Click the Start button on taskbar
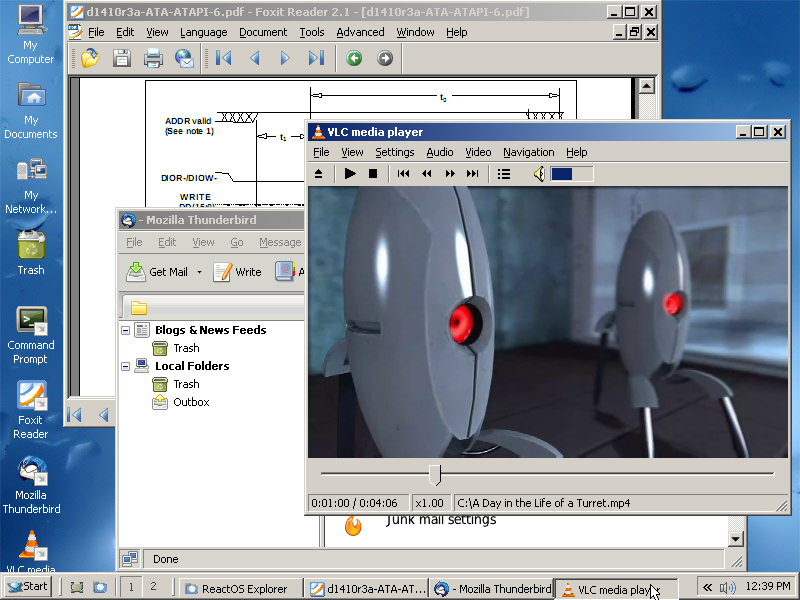The height and width of the screenshot is (600, 800). pyautogui.click(x=27, y=587)
